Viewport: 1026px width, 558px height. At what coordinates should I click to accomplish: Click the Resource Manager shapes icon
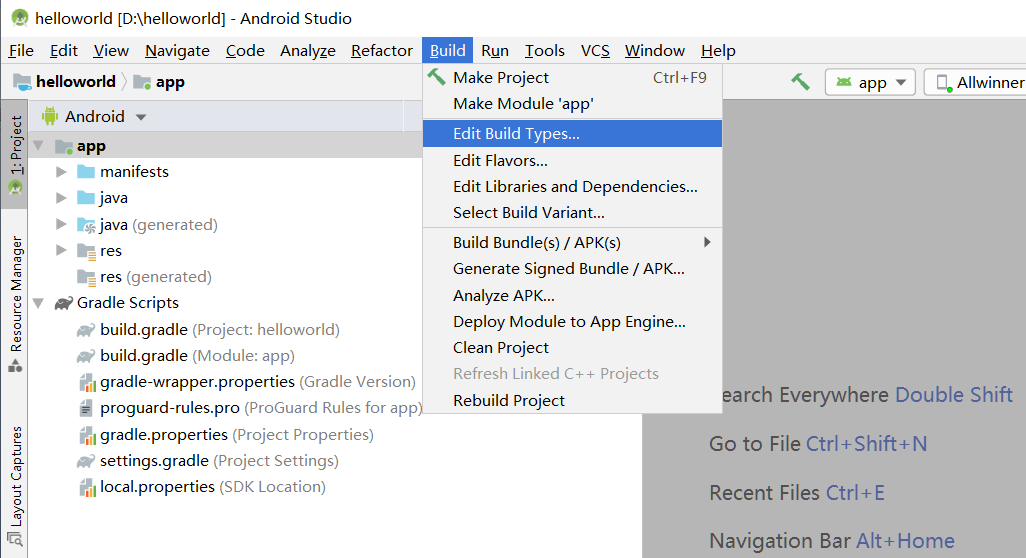pyautogui.click(x=15, y=366)
